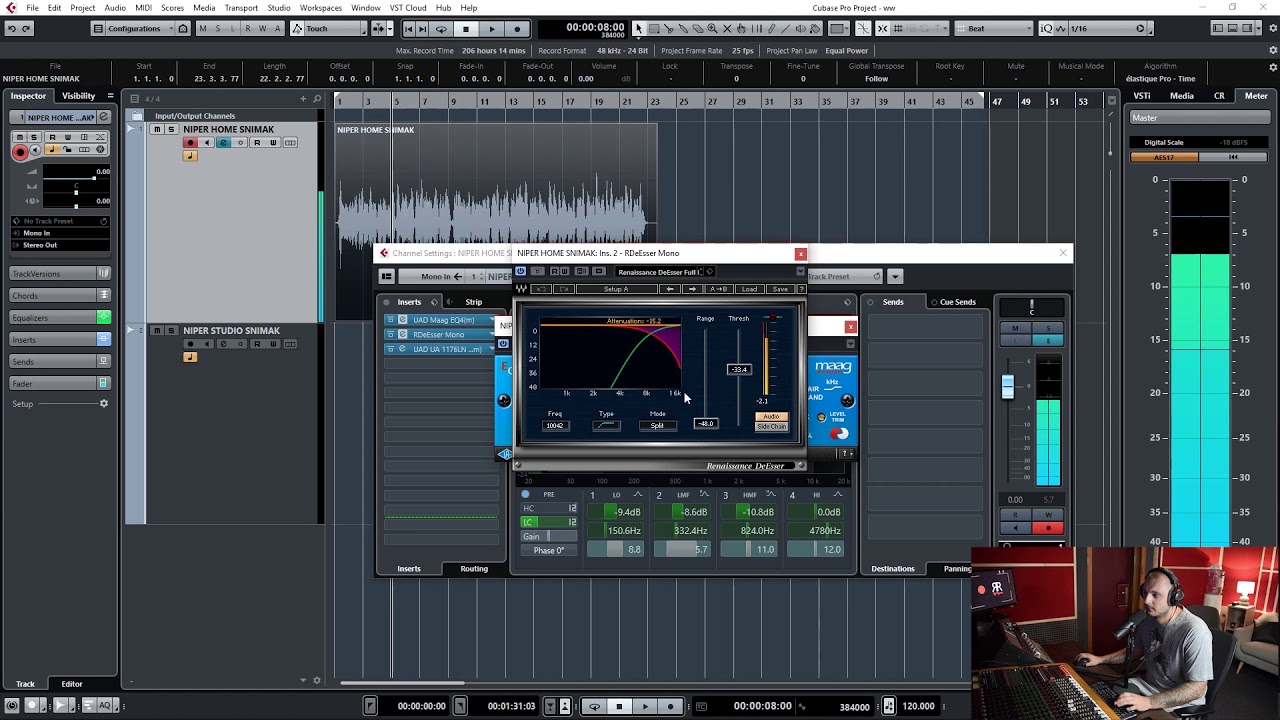Switch to the Visibility tab
The height and width of the screenshot is (720, 1280).
point(78,96)
